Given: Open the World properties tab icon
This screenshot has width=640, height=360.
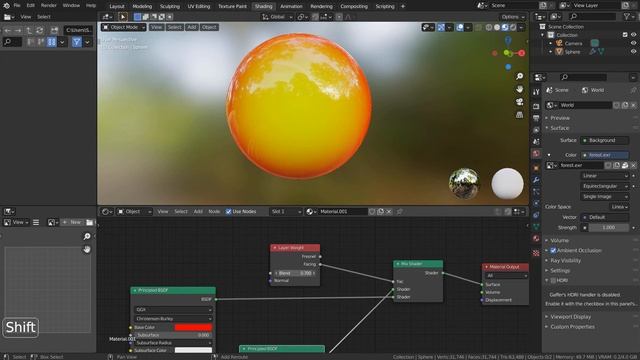Looking at the screenshot, I should [x=536, y=153].
